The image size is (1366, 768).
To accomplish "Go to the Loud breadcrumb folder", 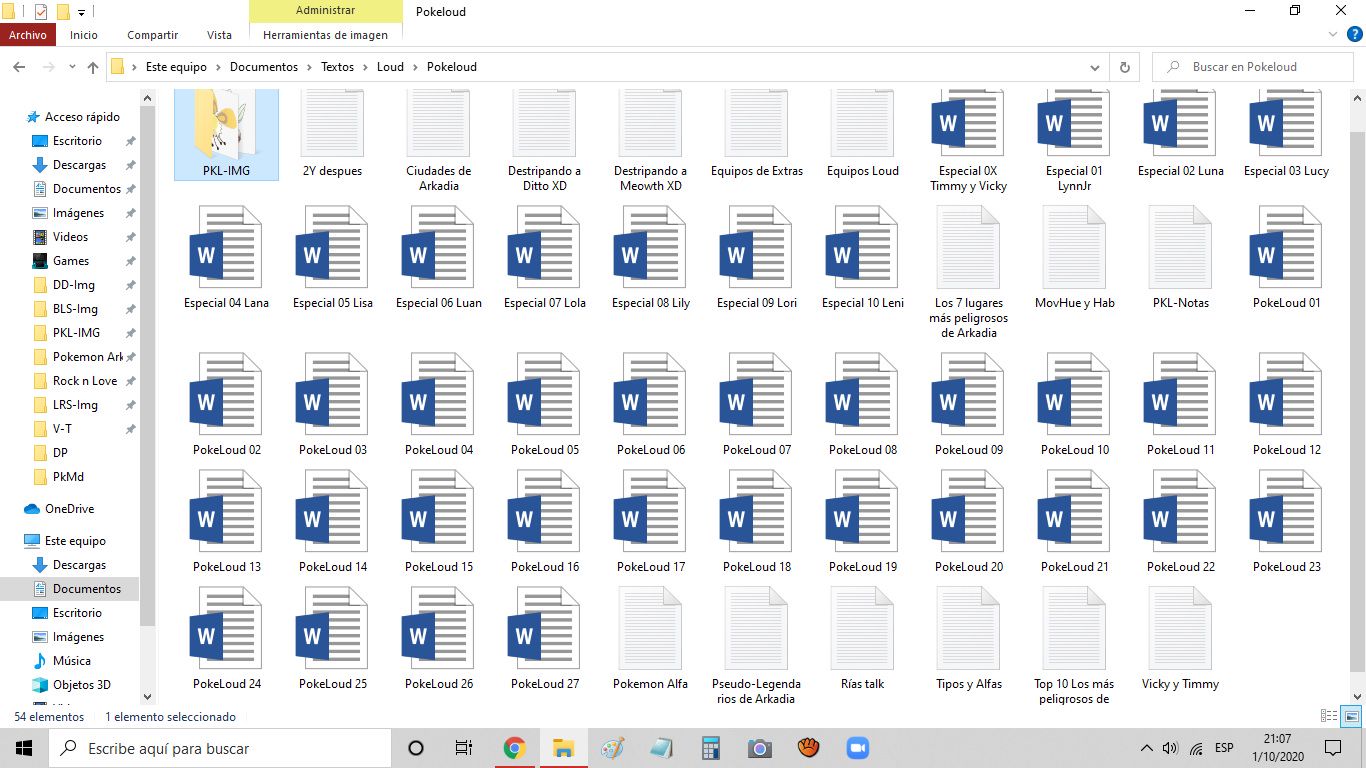I will click(x=390, y=67).
